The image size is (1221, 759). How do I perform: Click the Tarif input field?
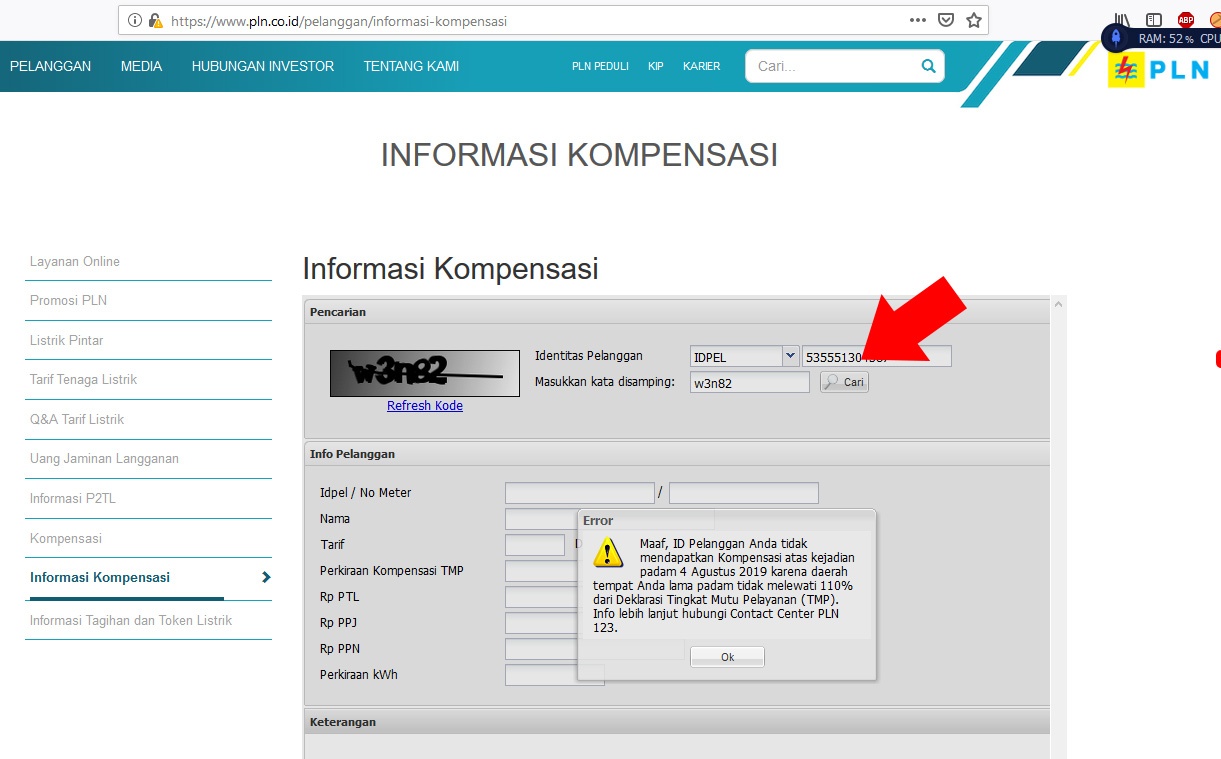pyautogui.click(x=535, y=545)
